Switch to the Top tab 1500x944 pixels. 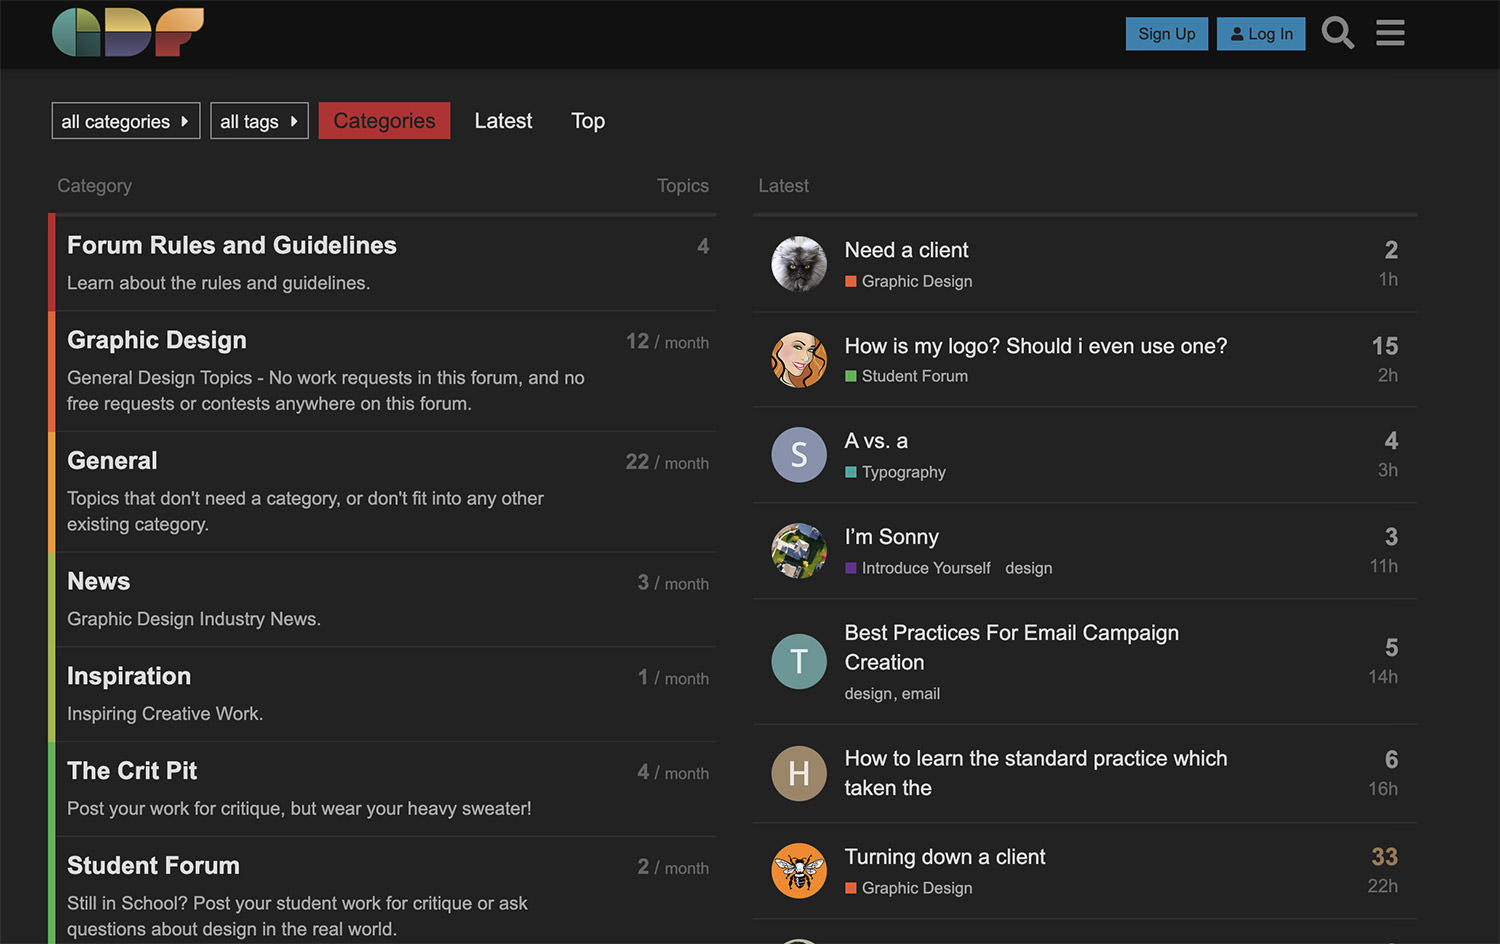click(587, 120)
